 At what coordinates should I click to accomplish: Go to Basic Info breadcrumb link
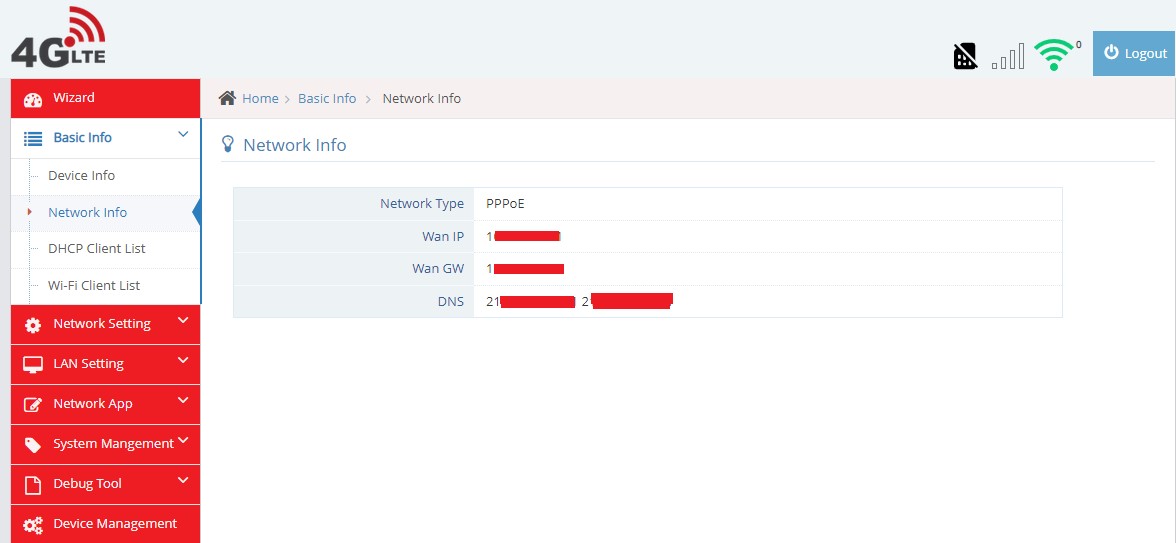tap(327, 99)
